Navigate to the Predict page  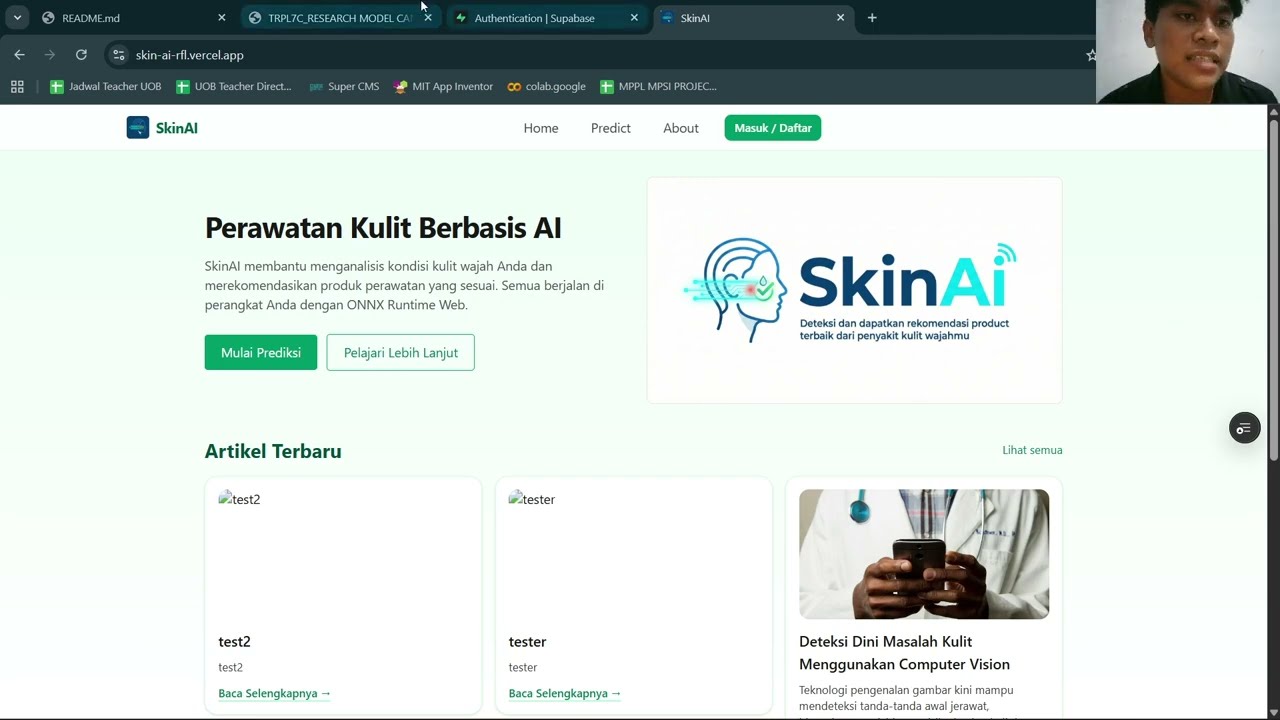pos(611,128)
